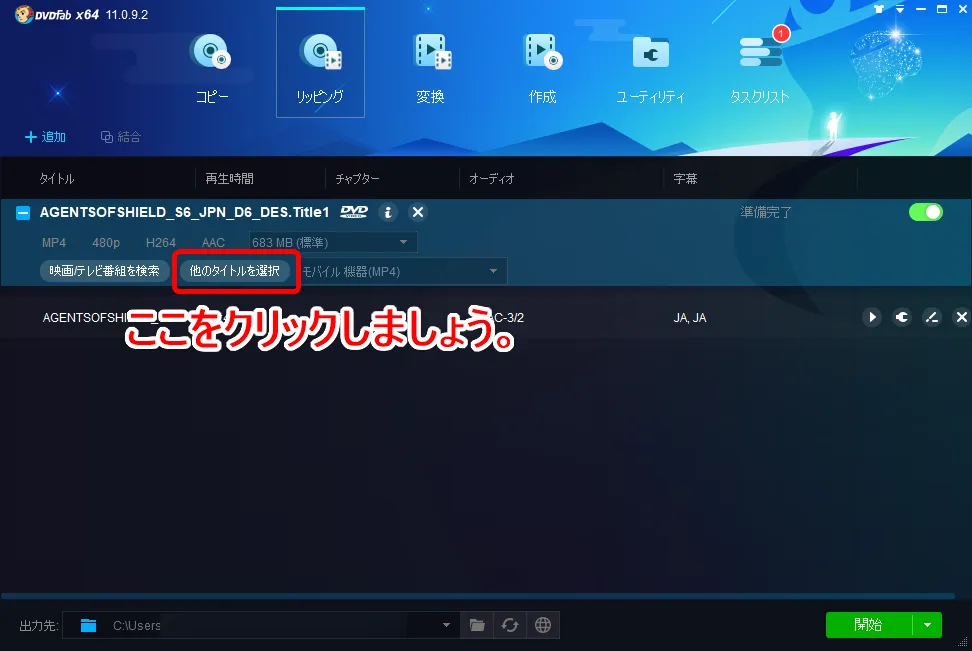The image size is (972, 651).
Task: Click the DVD source type icon
Action: click(354, 212)
